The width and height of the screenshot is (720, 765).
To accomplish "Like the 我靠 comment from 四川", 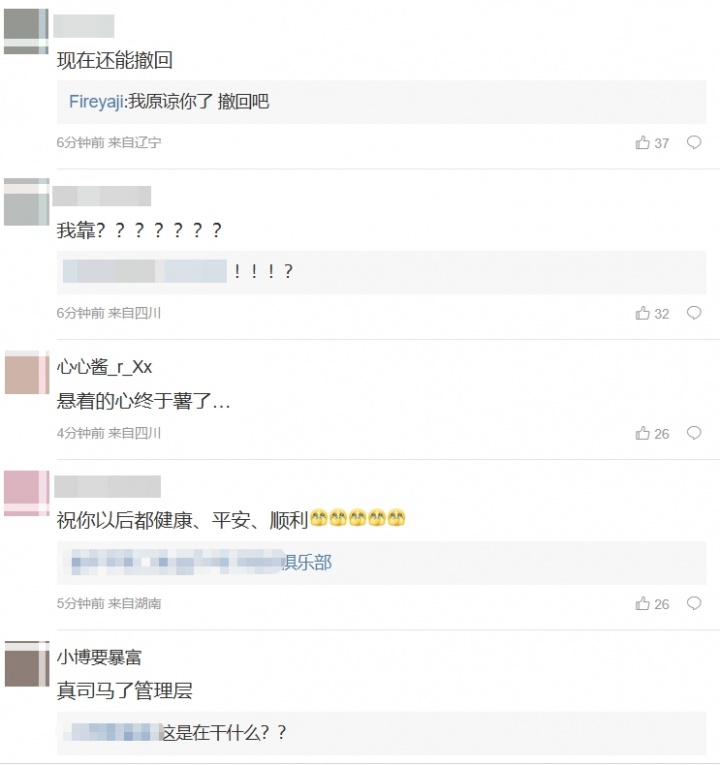I will [x=642, y=313].
